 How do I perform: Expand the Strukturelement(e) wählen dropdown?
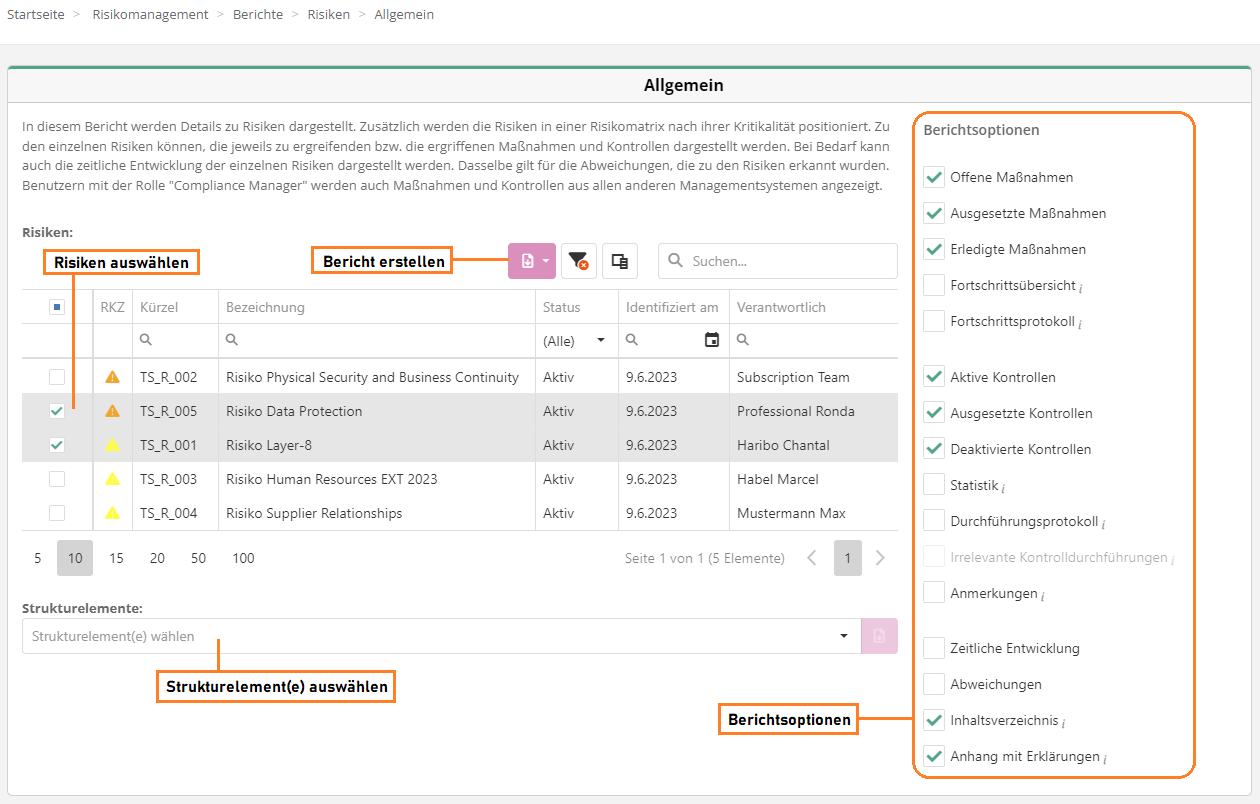click(844, 636)
